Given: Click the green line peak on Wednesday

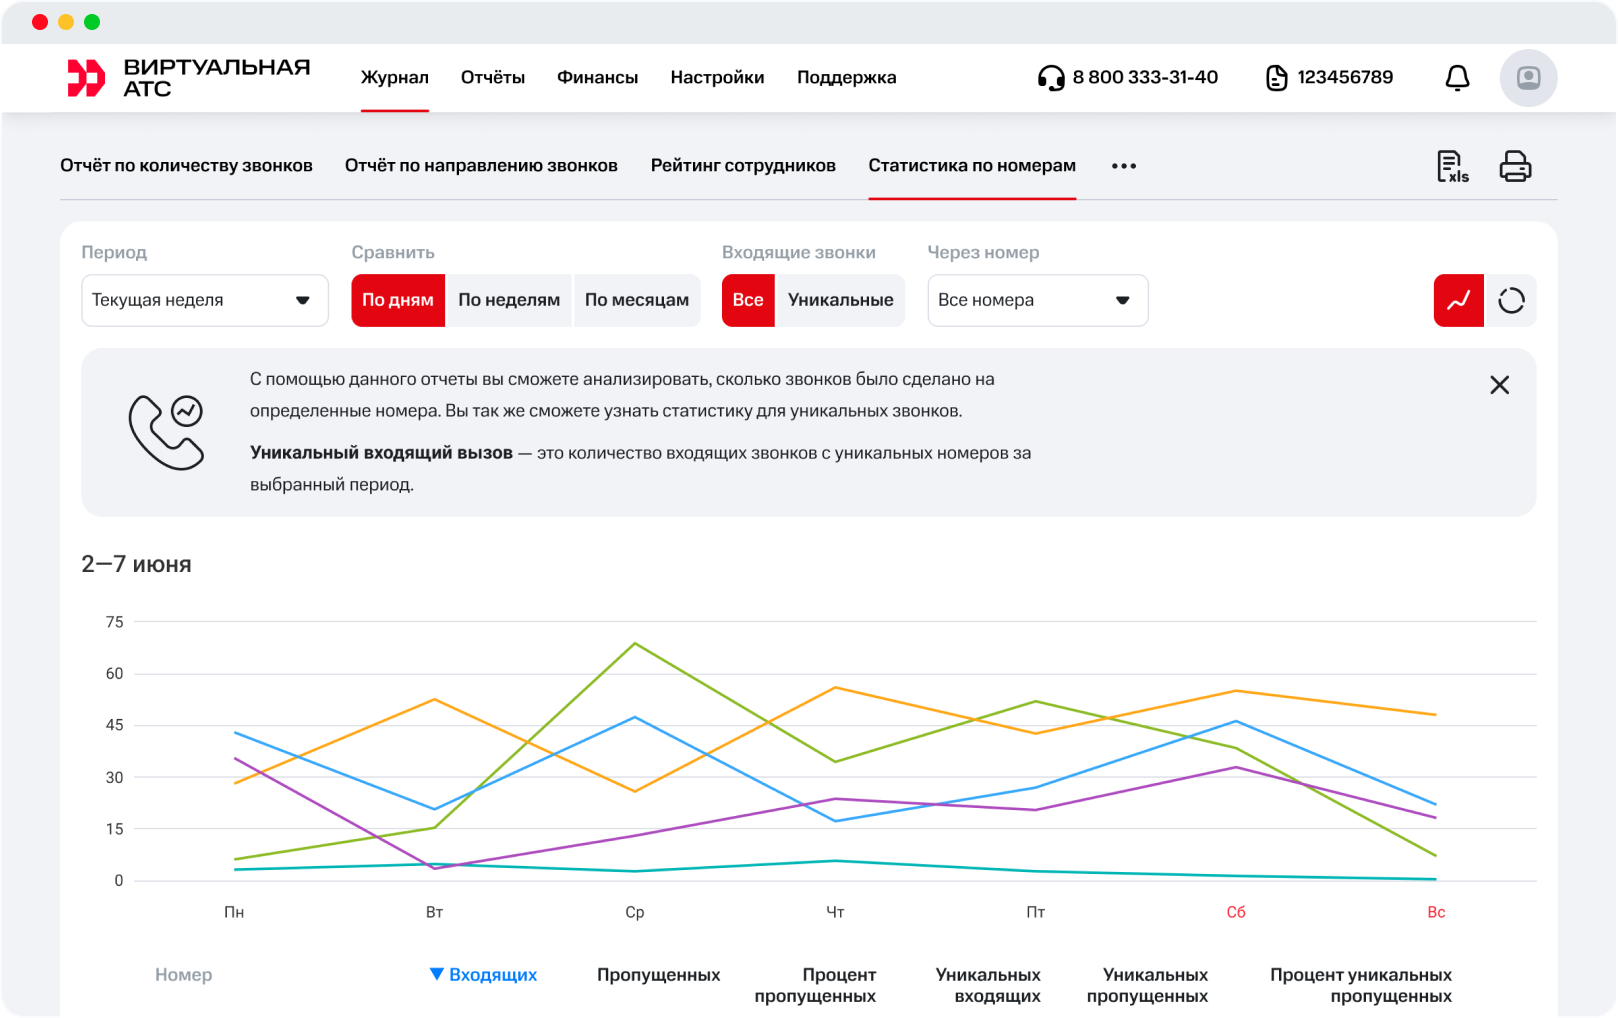Looking at the screenshot, I should pyautogui.click(x=635, y=643).
